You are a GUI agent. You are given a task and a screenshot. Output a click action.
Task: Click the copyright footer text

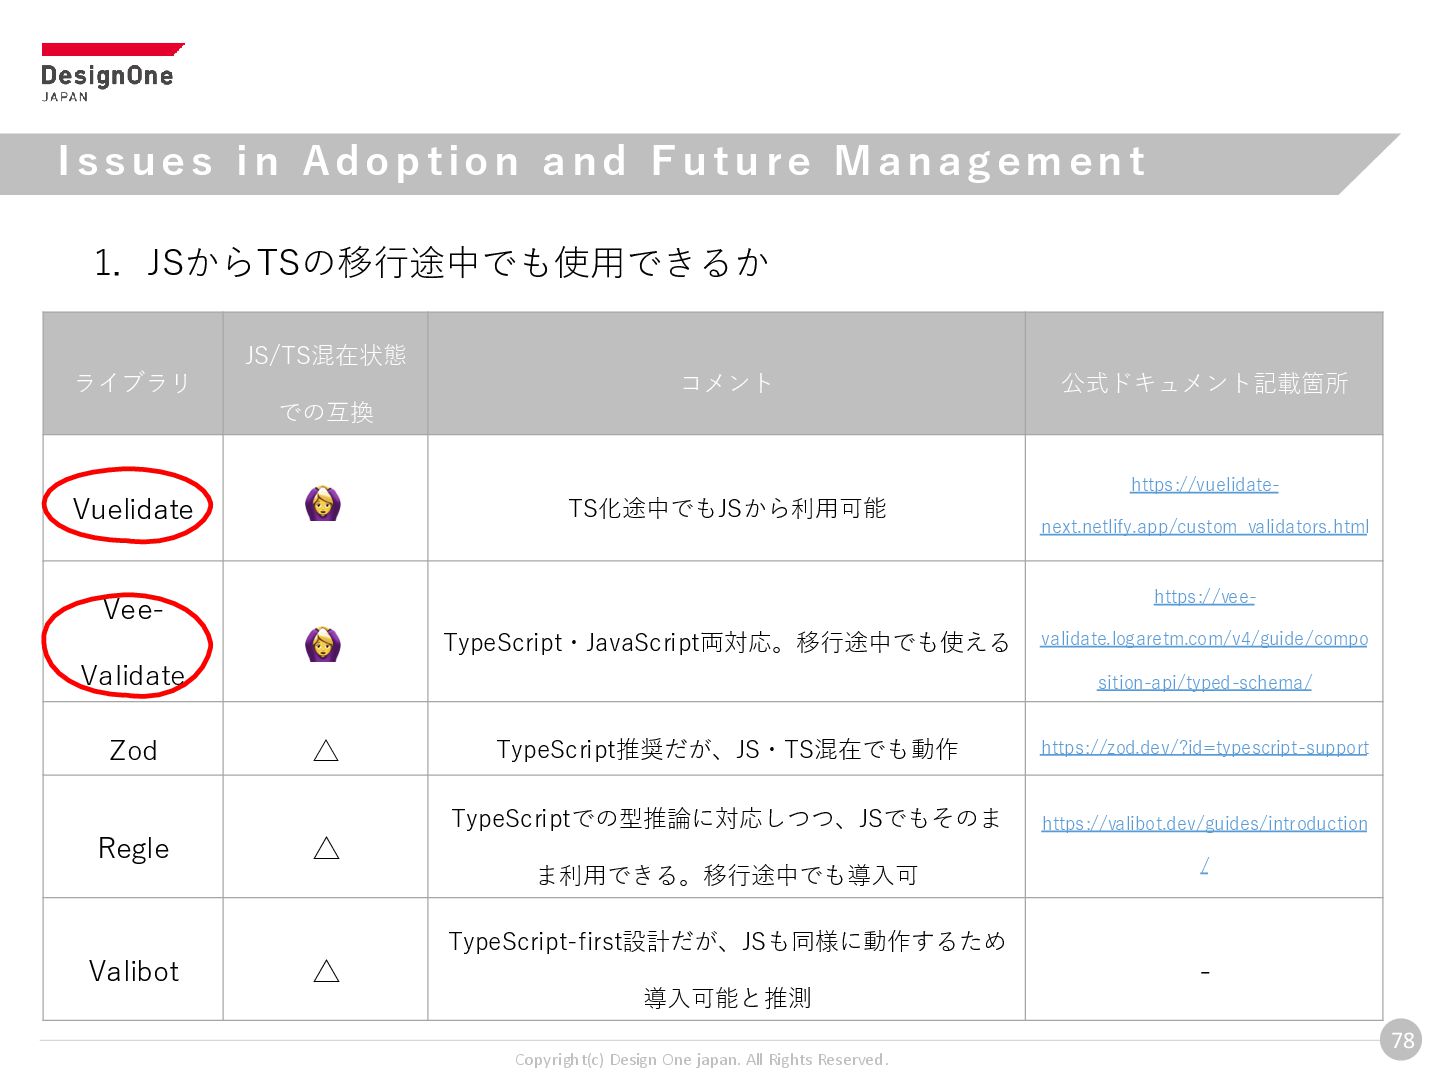(x=701, y=1060)
